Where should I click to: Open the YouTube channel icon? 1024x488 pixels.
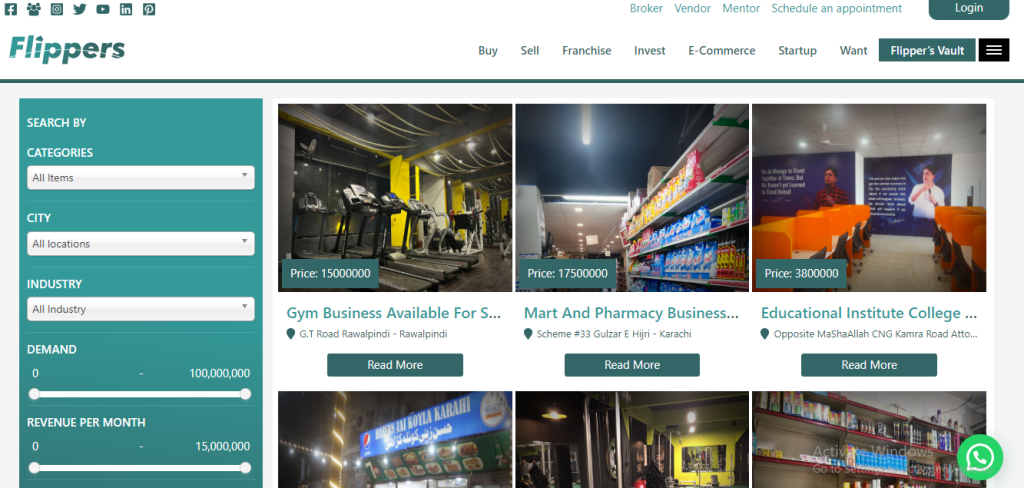pos(103,9)
